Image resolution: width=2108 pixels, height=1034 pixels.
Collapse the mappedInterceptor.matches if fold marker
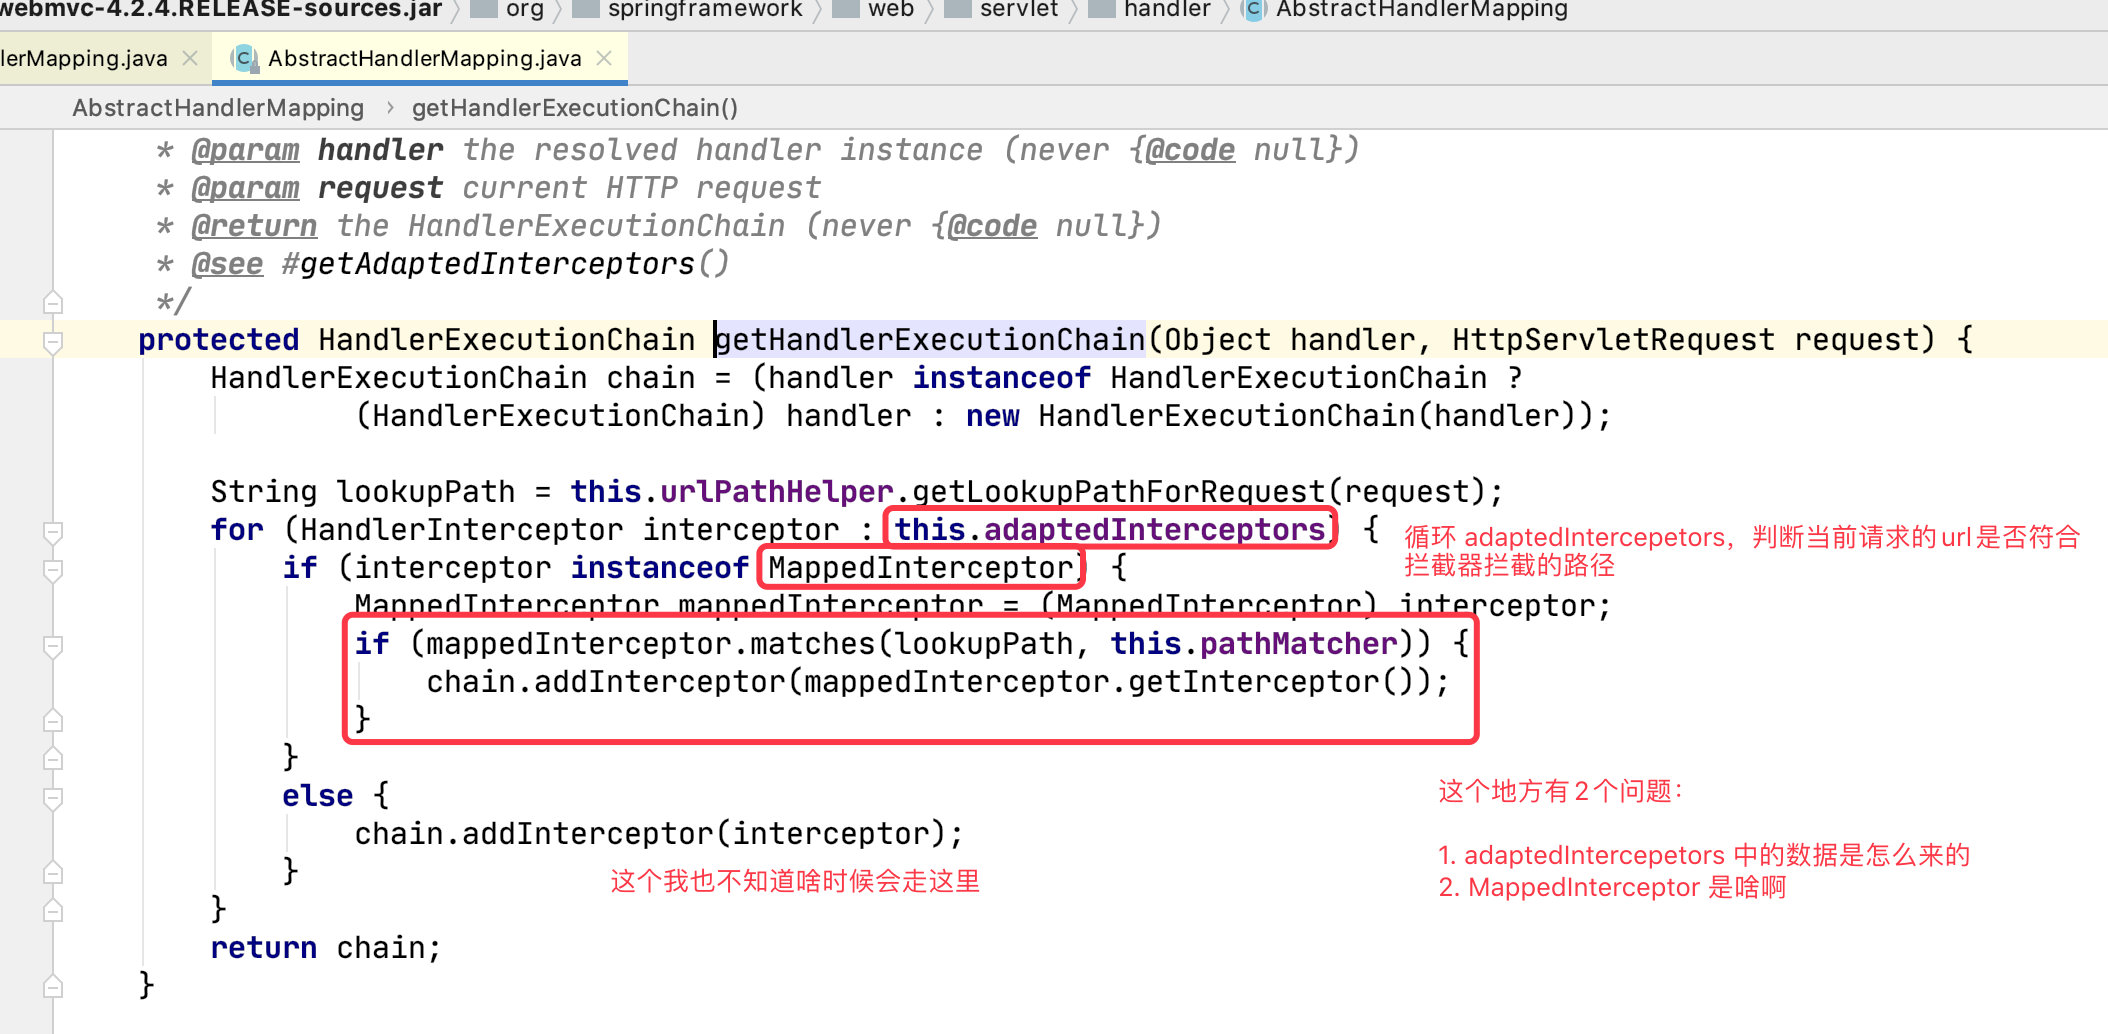(53, 646)
